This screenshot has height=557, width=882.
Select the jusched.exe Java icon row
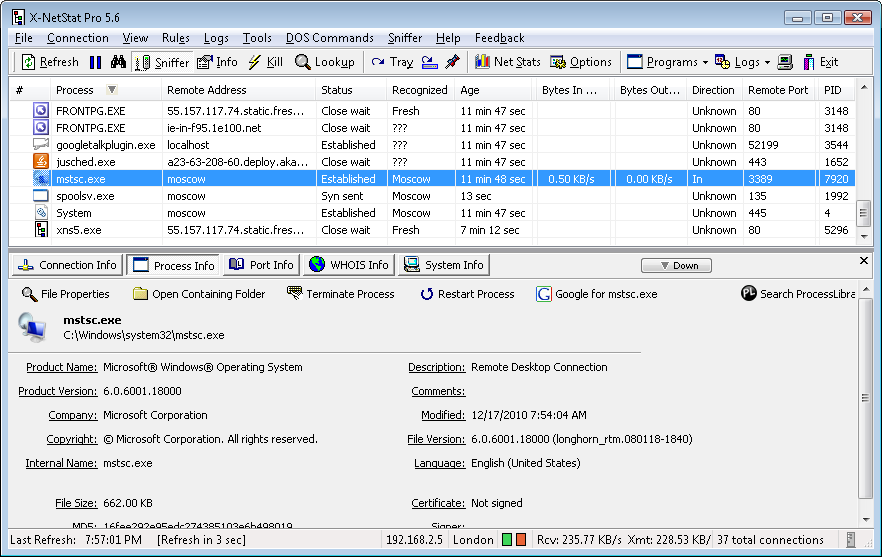[x=40, y=162]
